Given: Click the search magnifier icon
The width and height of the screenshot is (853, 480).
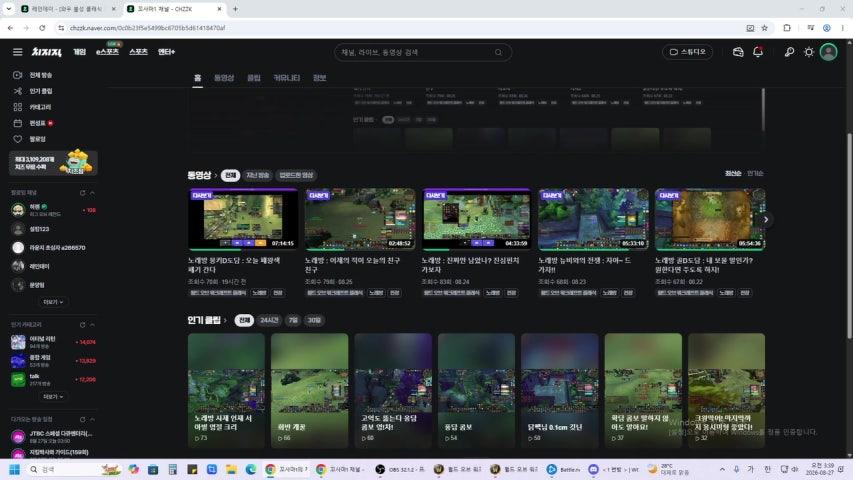Looking at the screenshot, I should pyautogui.click(x=498, y=52).
